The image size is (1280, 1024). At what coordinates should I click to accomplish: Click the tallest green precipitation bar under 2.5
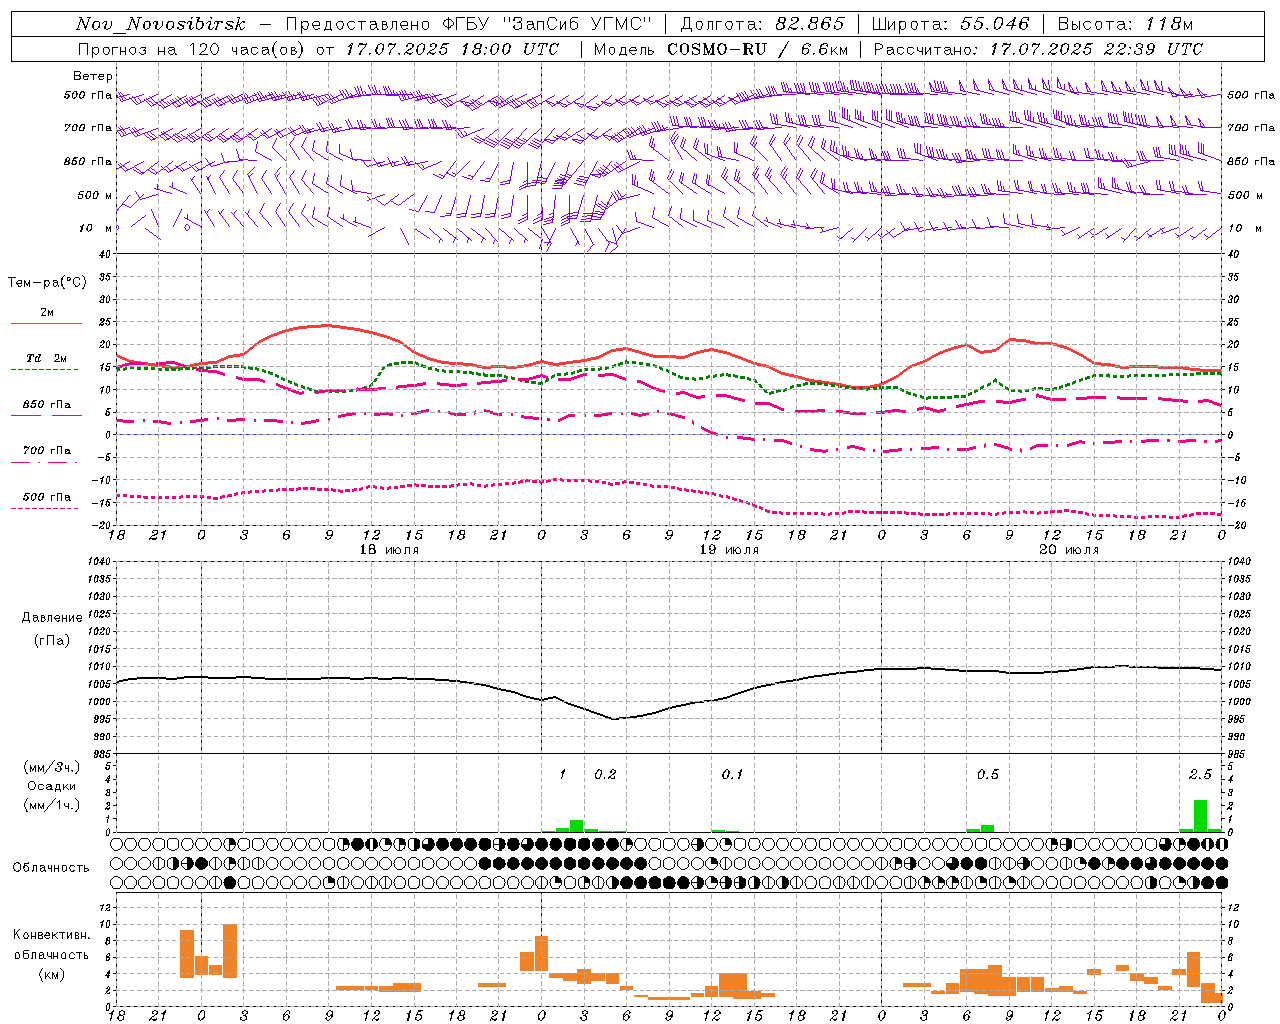pyautogui.click(x=1200, y=816)
